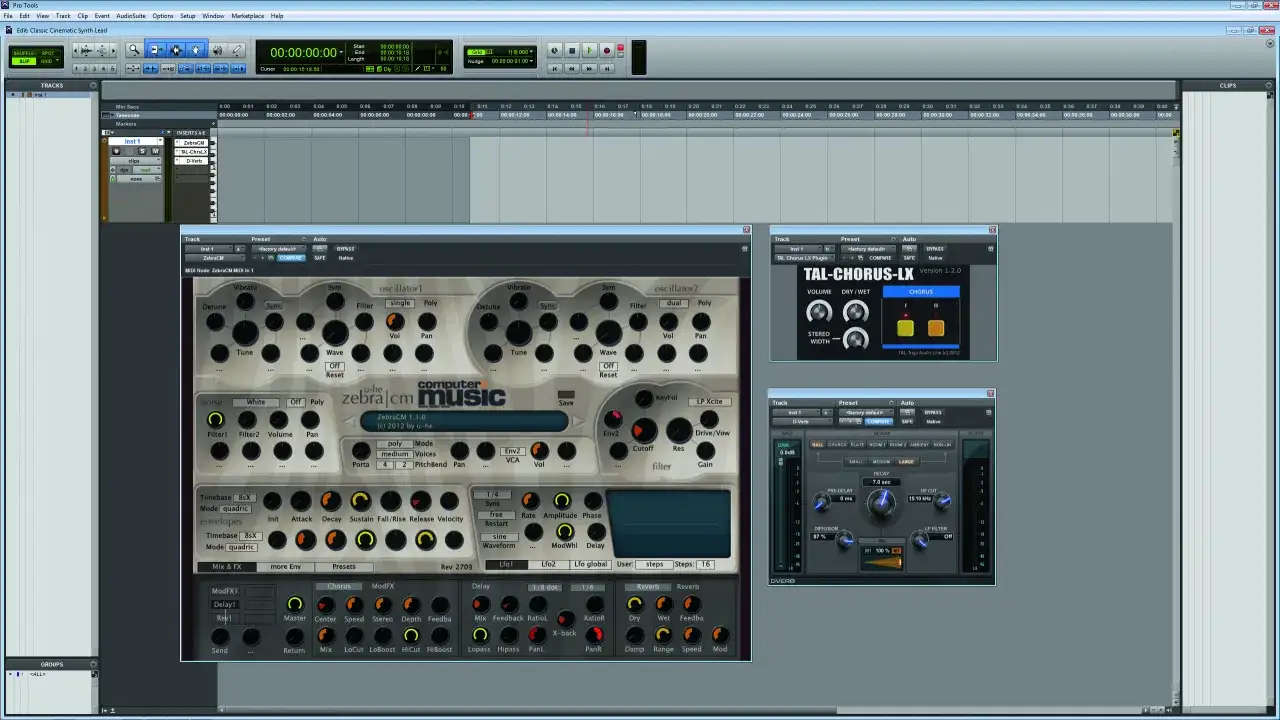
Task: Select the CHURCH reverb algorithm in D-Verb
Action: (837, 444)
